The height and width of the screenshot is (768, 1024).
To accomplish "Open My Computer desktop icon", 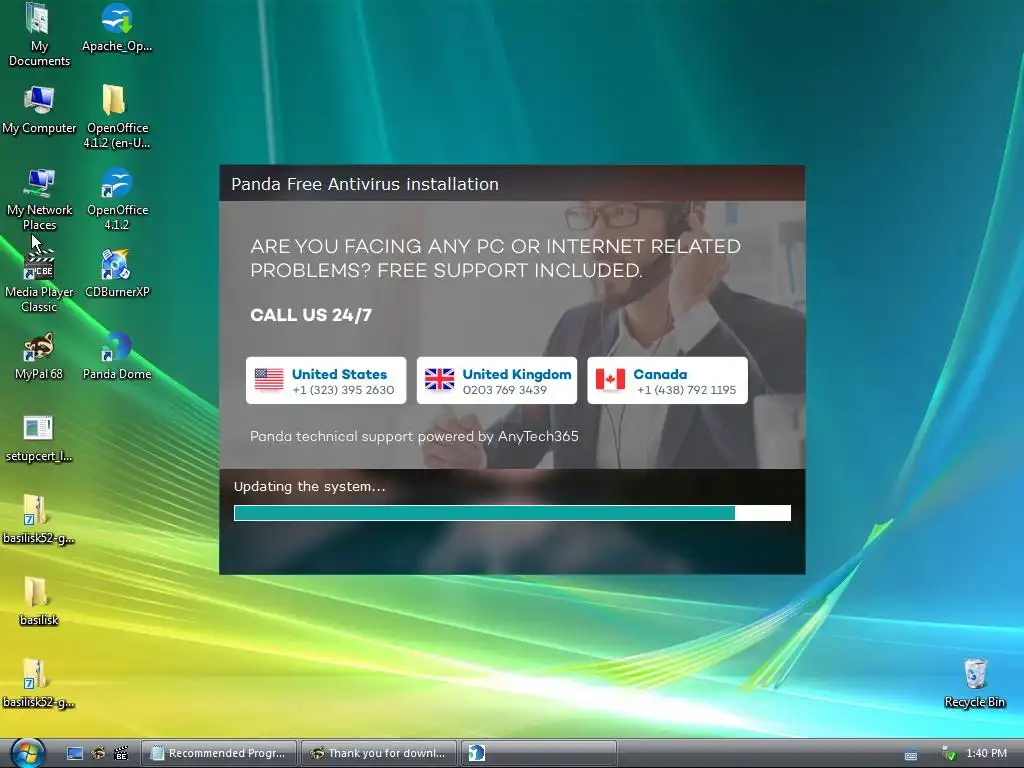I will (x=39, y=109).
